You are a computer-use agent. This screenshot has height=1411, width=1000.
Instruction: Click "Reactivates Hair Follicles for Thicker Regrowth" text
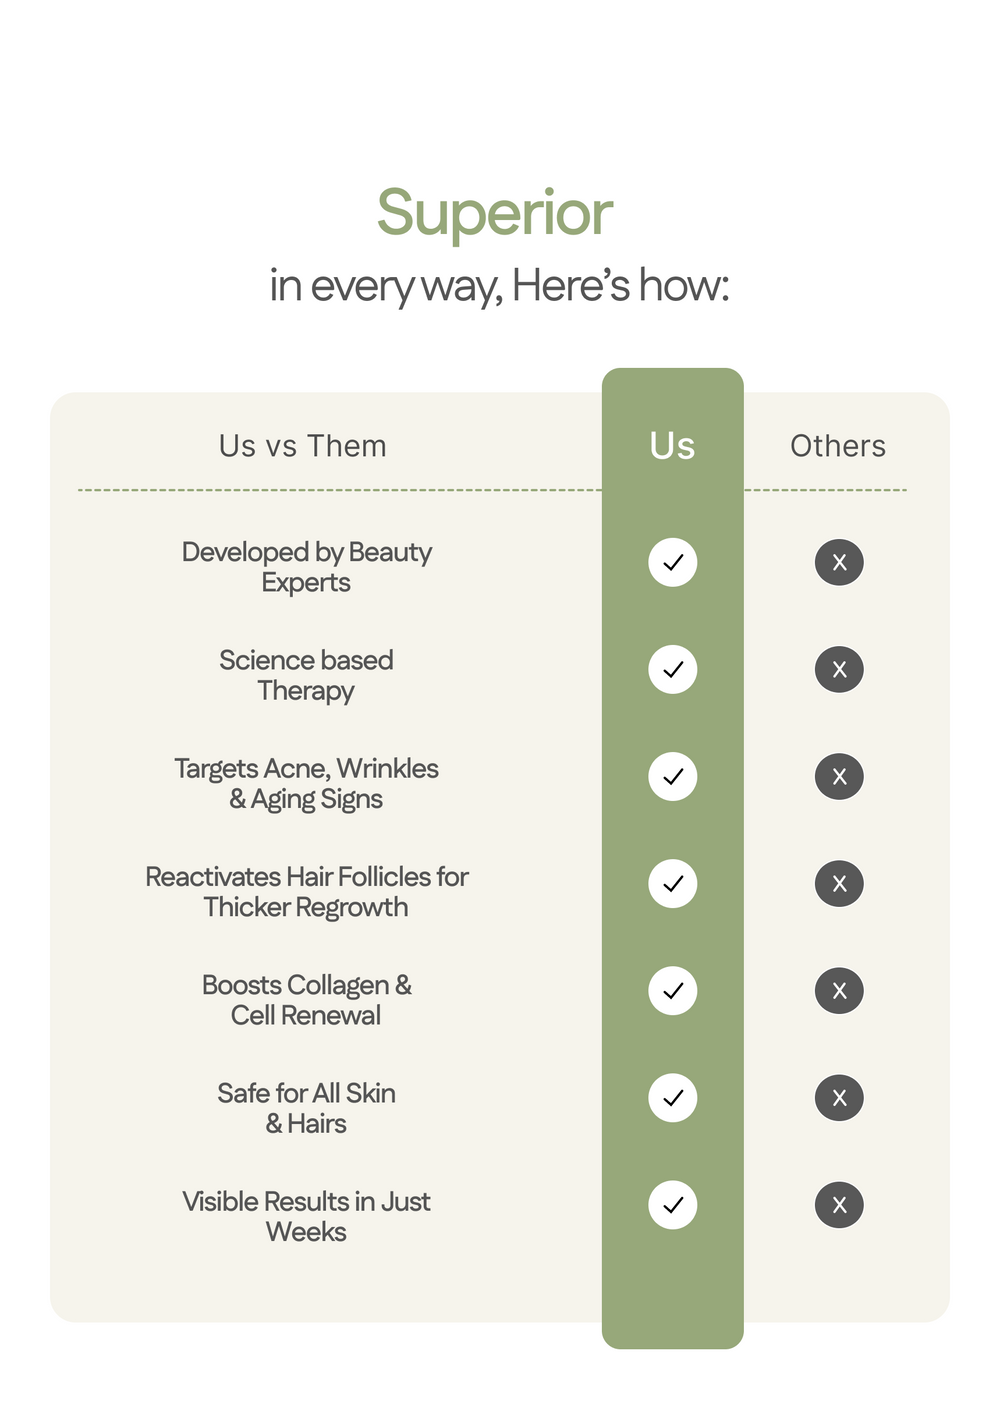[306, 891]
